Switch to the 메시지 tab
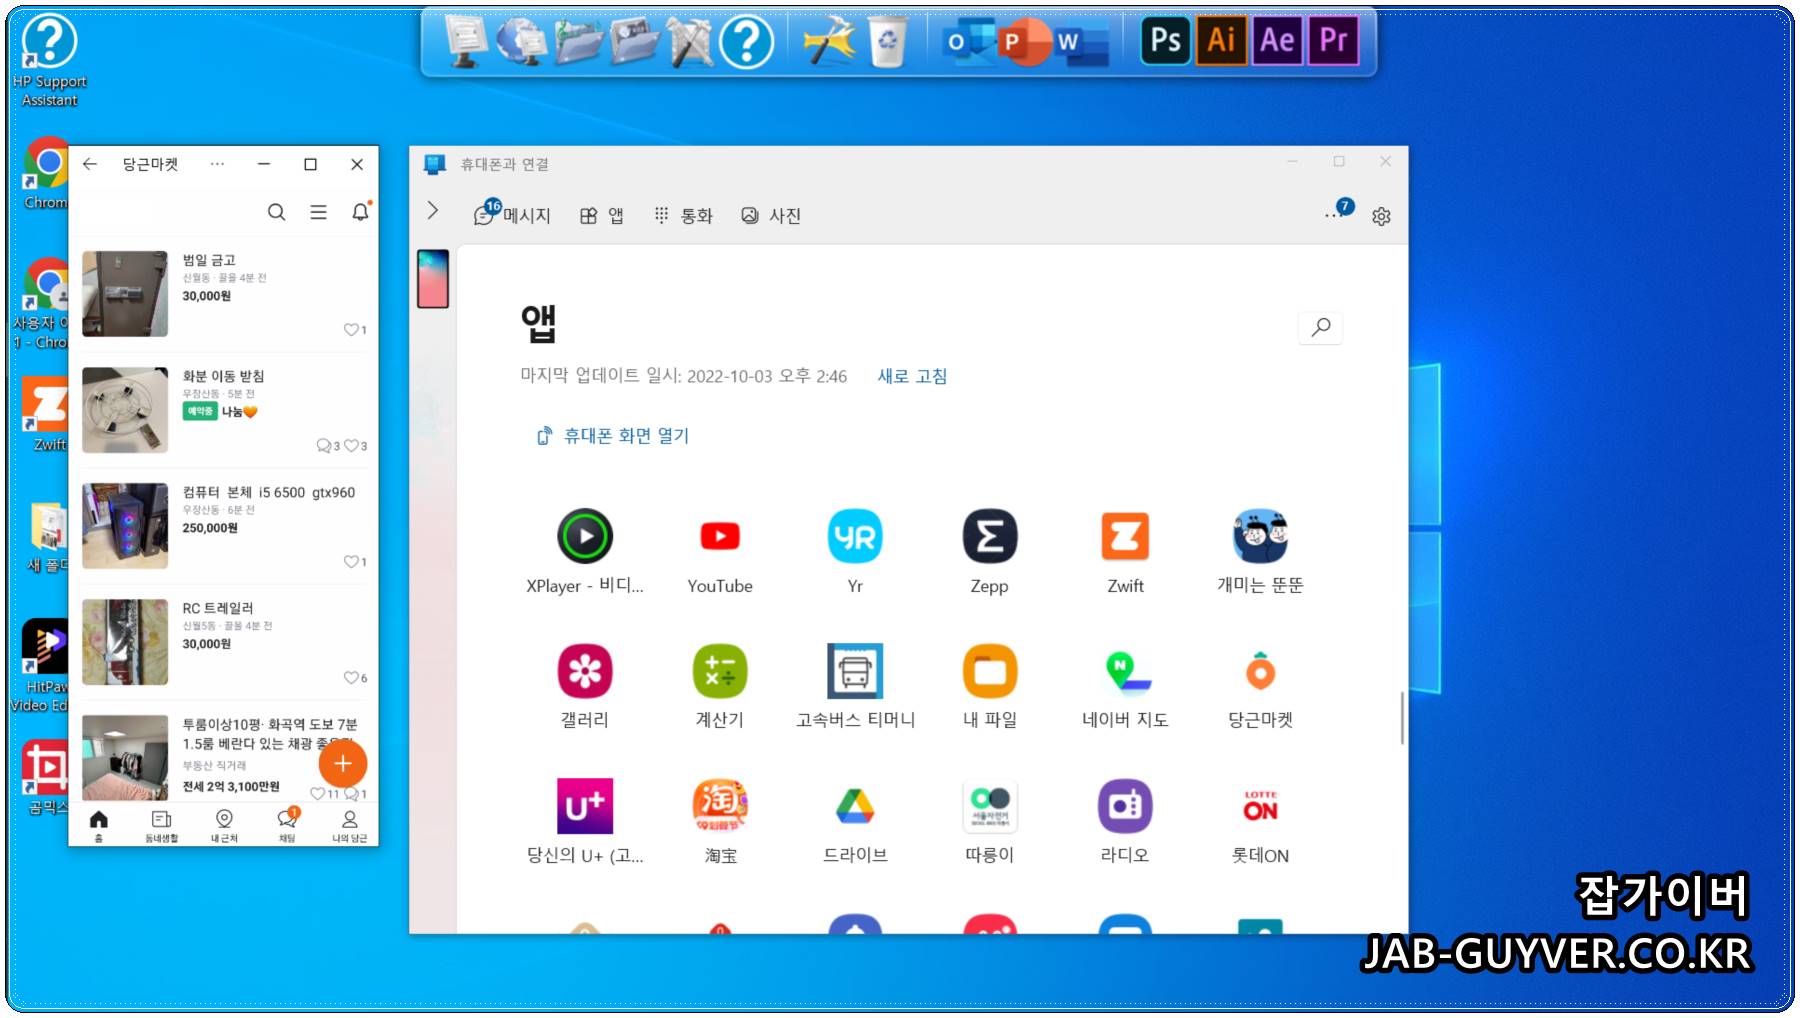The image size is (1800, 1018). (512, 215)
